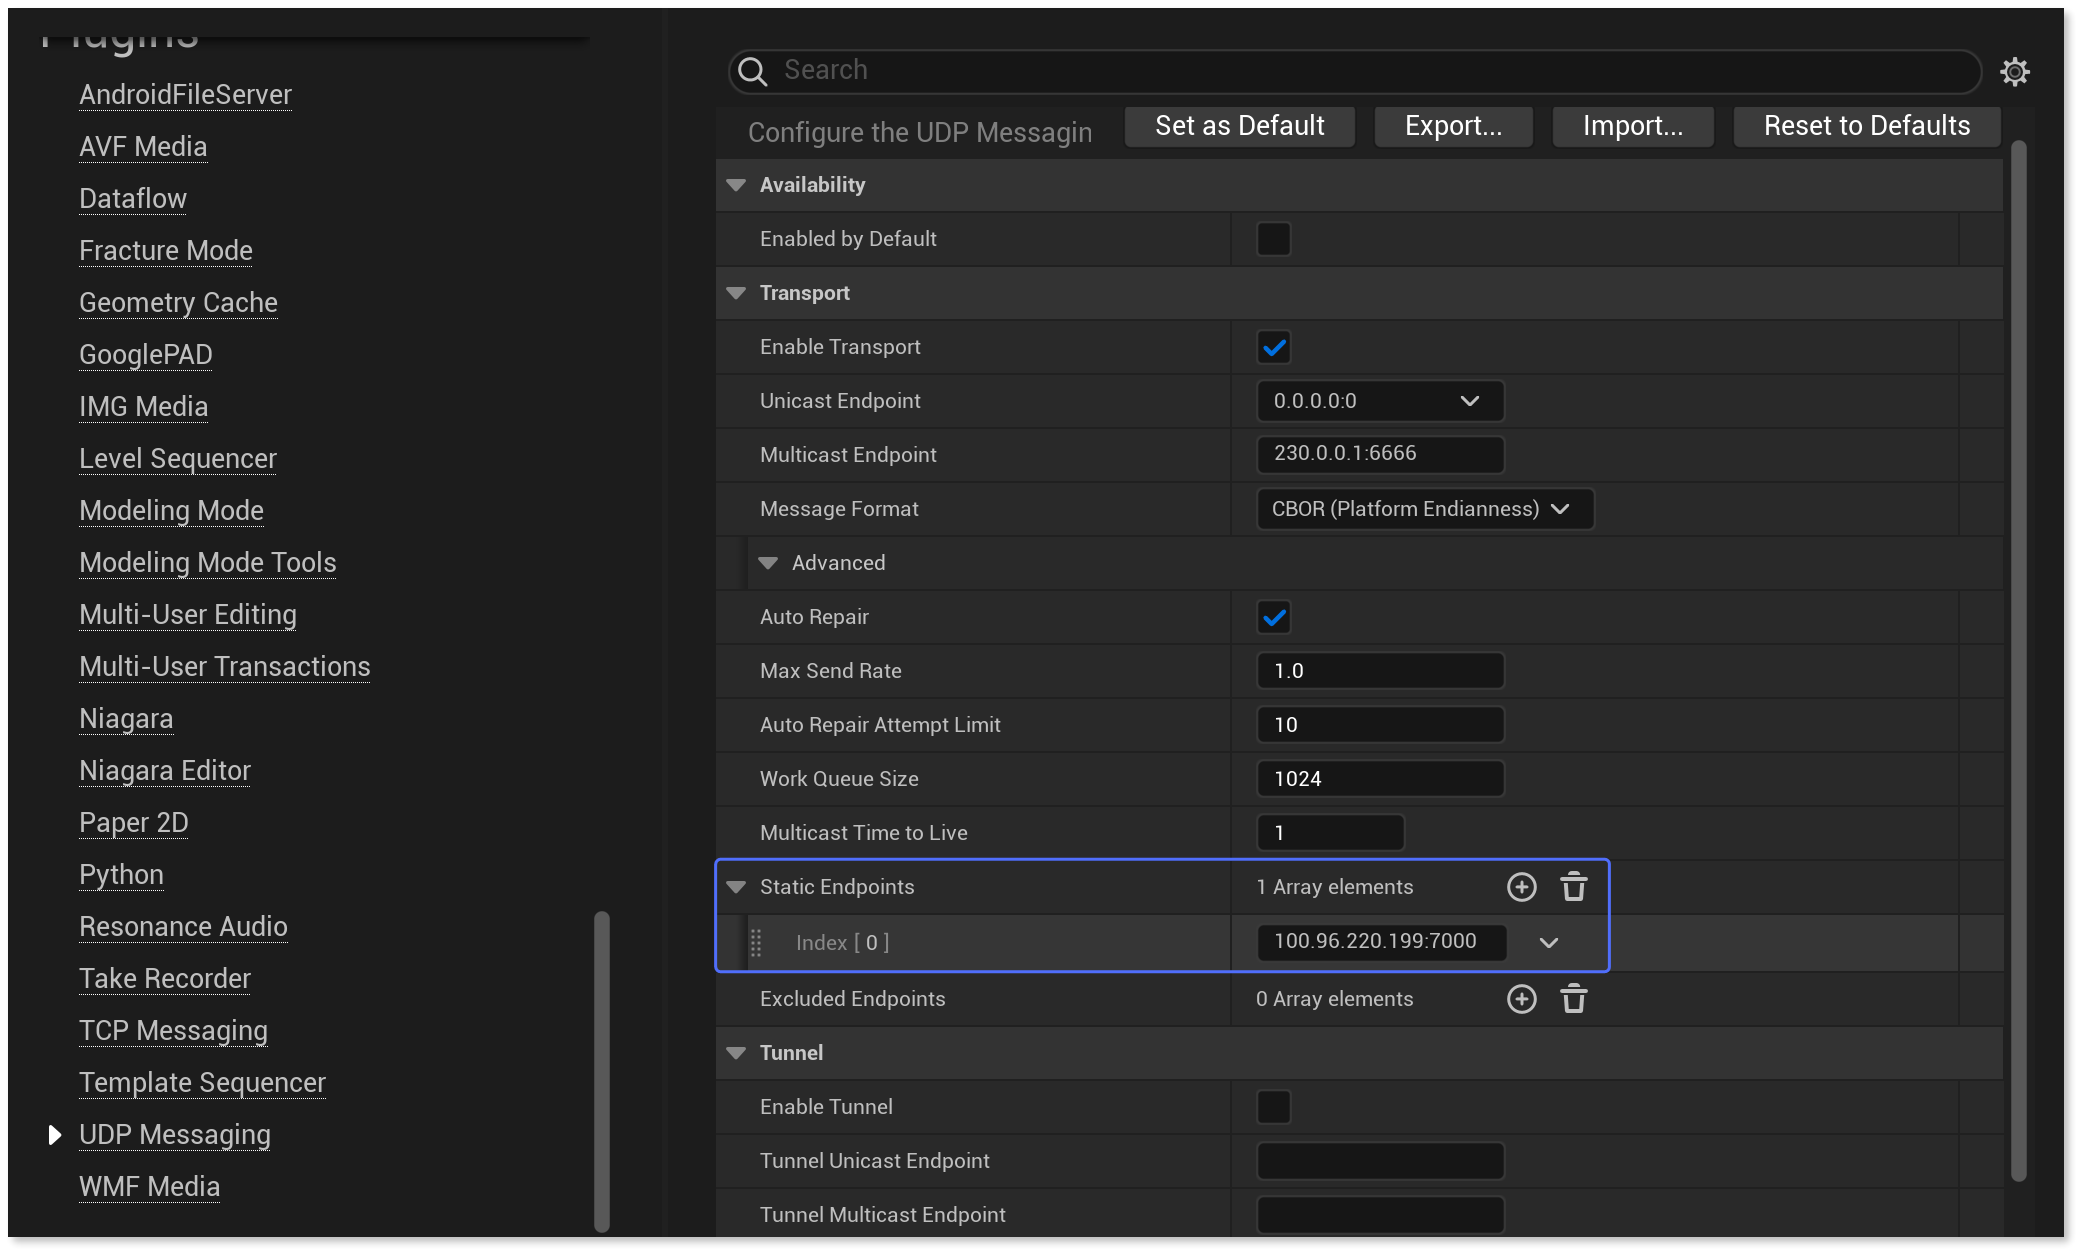Open the settings gear menu
This screenshot has width=2077, height=1250.
click(2016, 71)
